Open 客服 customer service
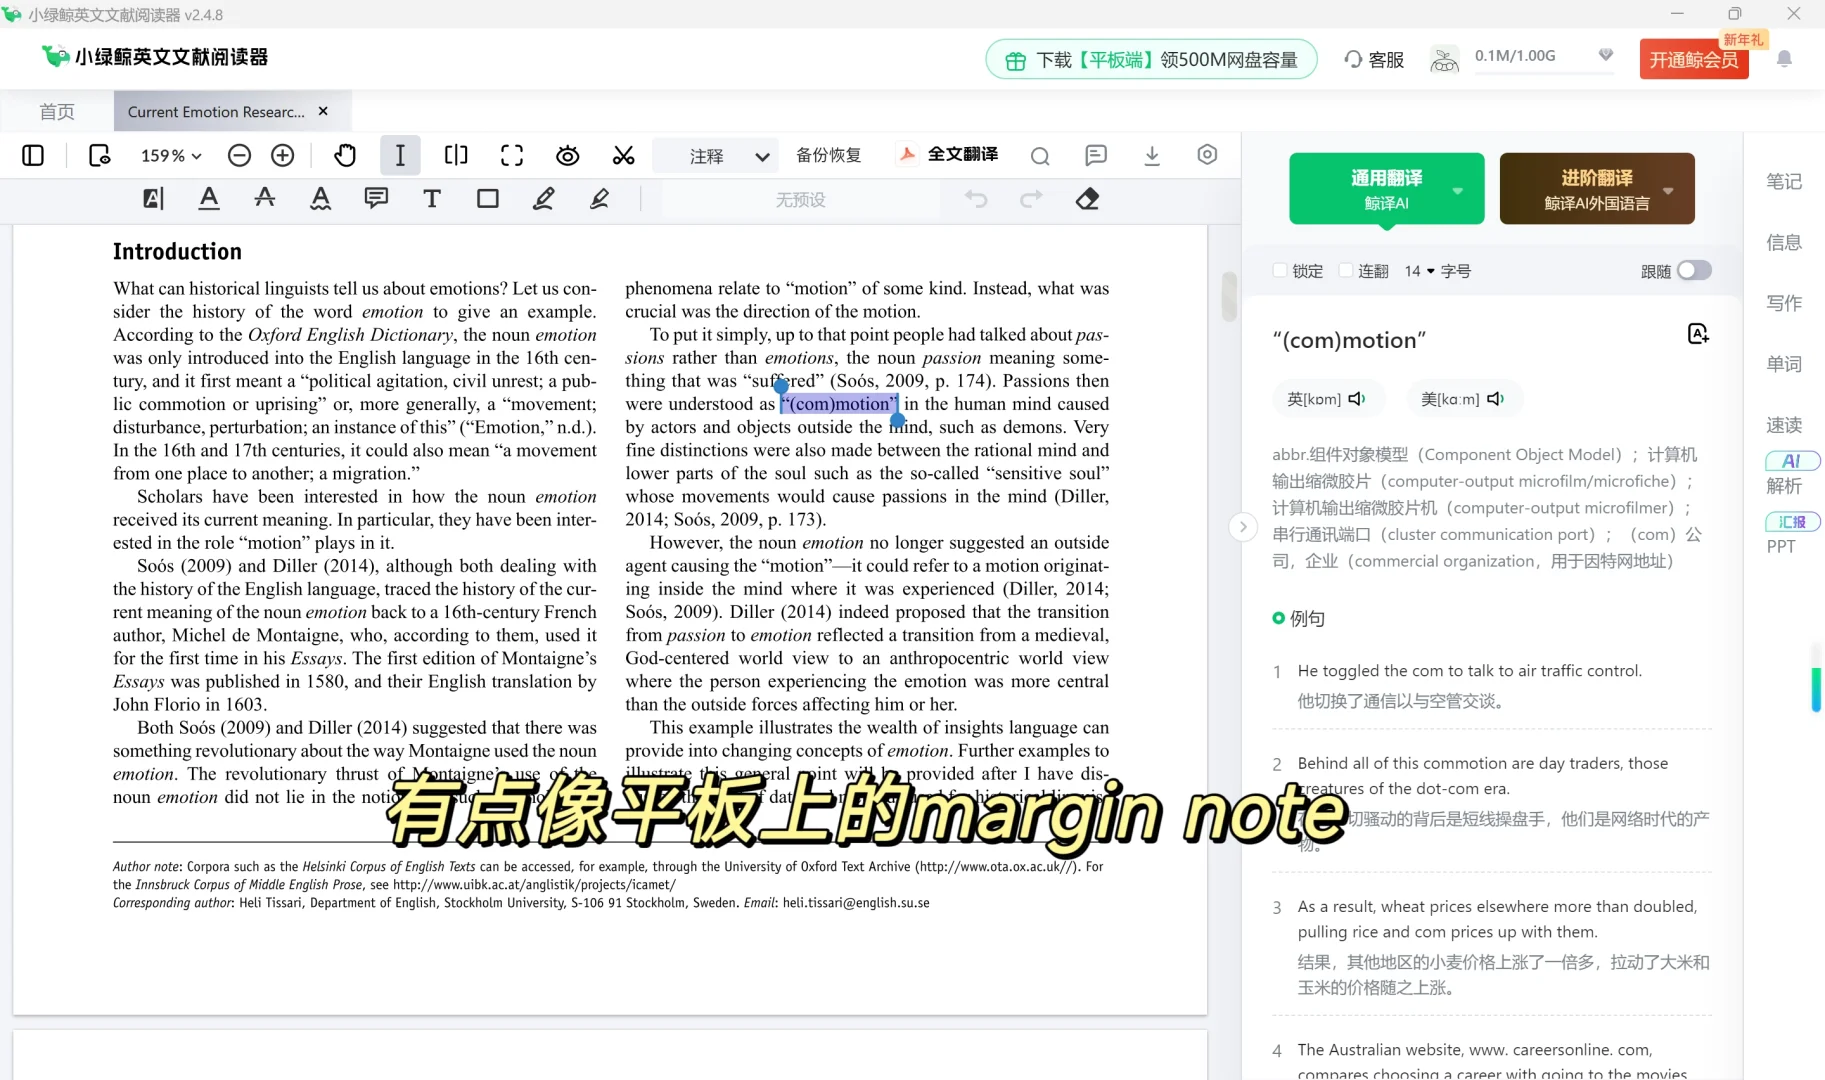1825x1080 pixels. pyautogui.click(x=1373, y=60)
